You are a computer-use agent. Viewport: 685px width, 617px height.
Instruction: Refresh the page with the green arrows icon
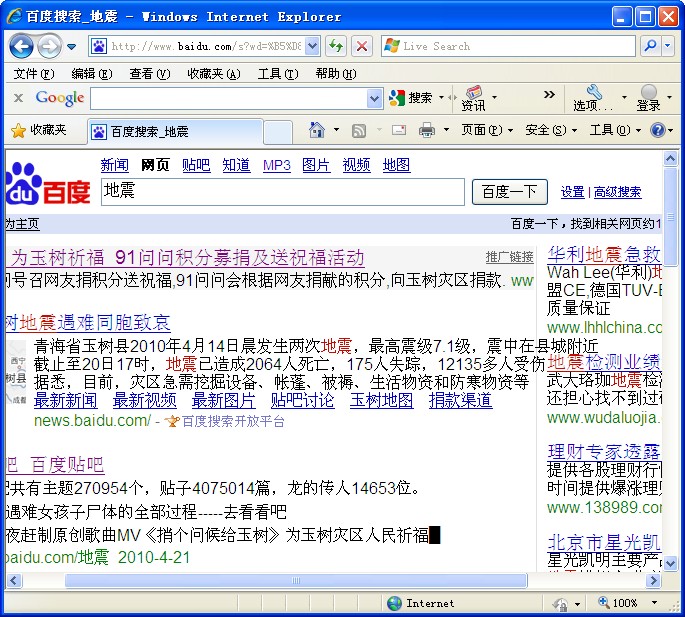pos(336,46)
